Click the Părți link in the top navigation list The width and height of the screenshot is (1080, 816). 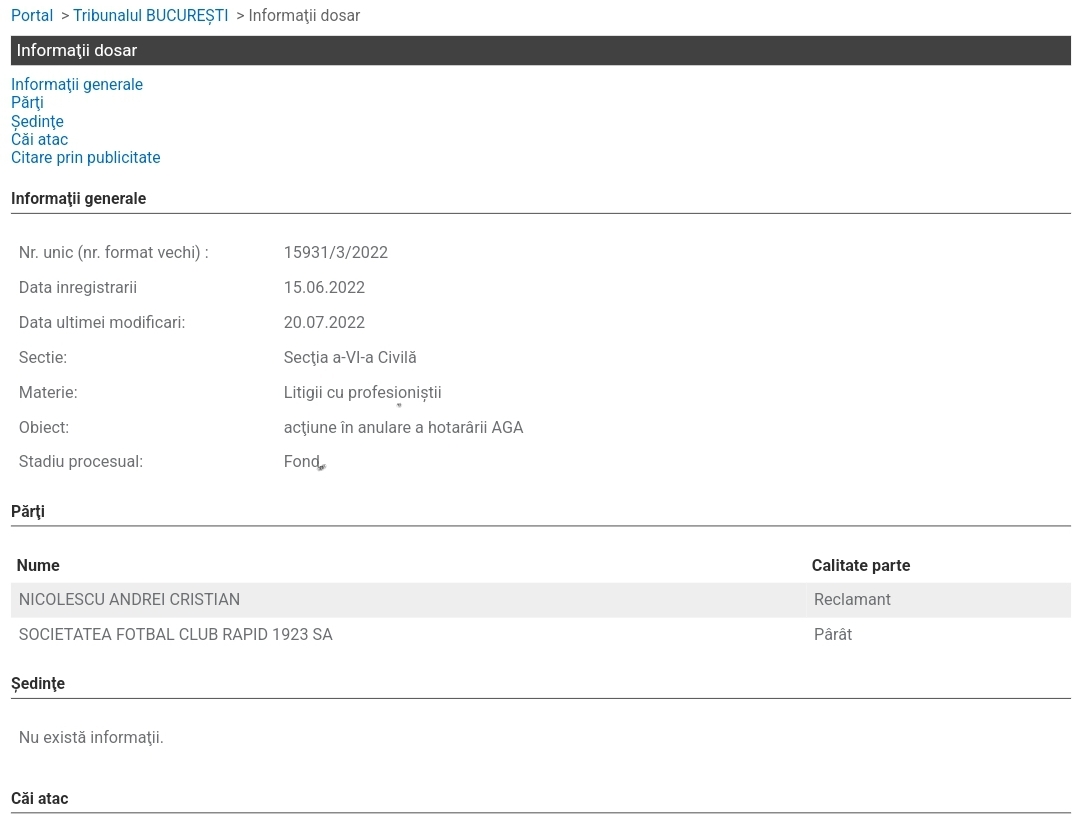27,103
